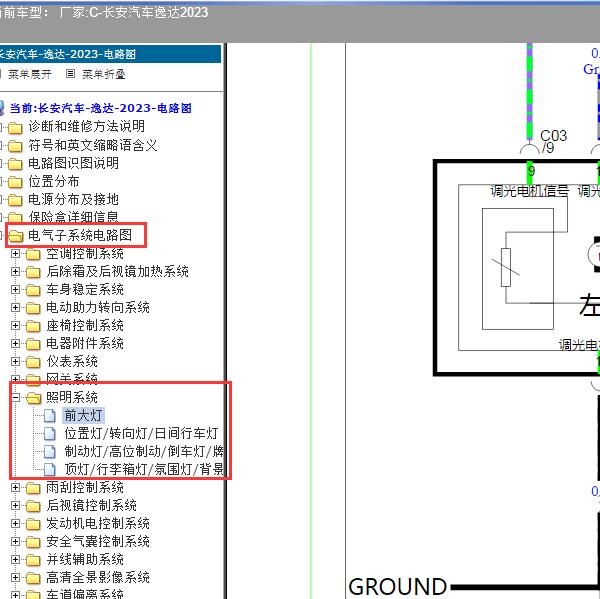Click the 车身稳定系统 folder icon
Viewport: 600px width, 599px height.
coord(33,290)
